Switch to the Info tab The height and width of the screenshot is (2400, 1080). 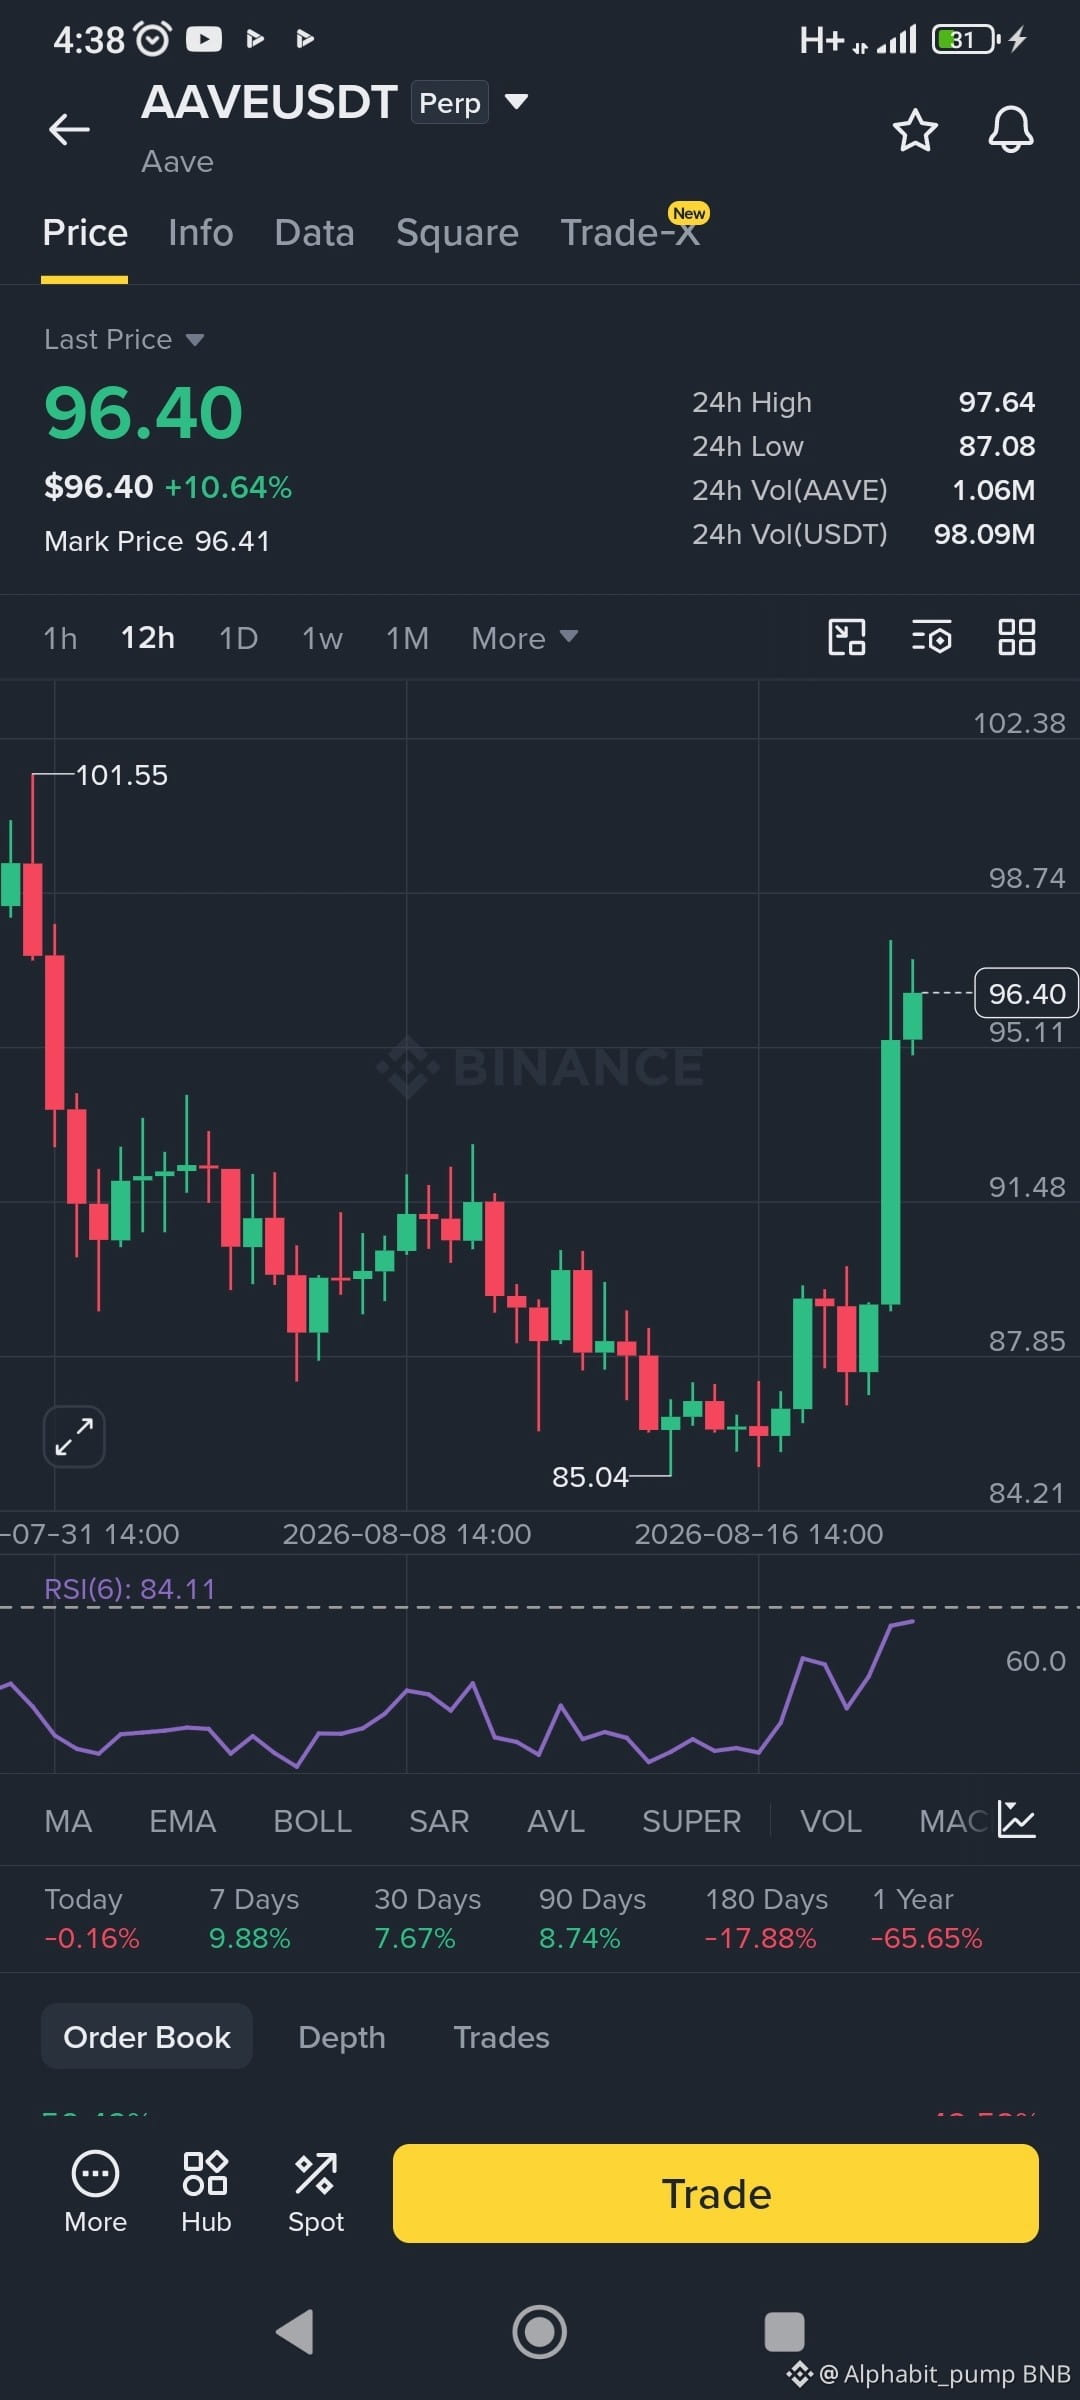click(x=201, y=233)
